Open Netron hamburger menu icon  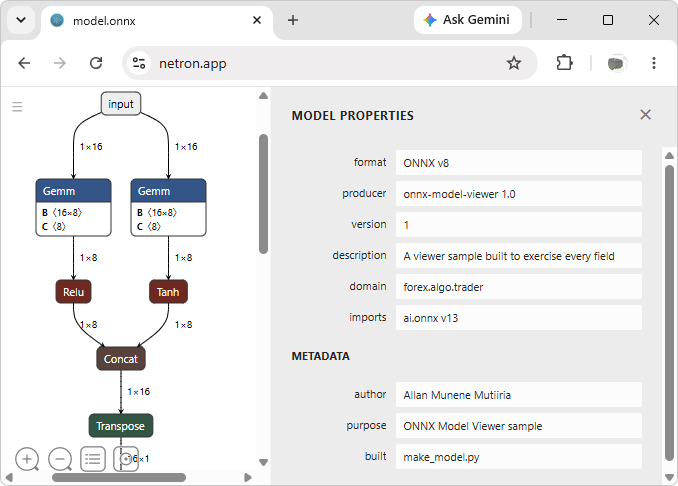(17, 106)
